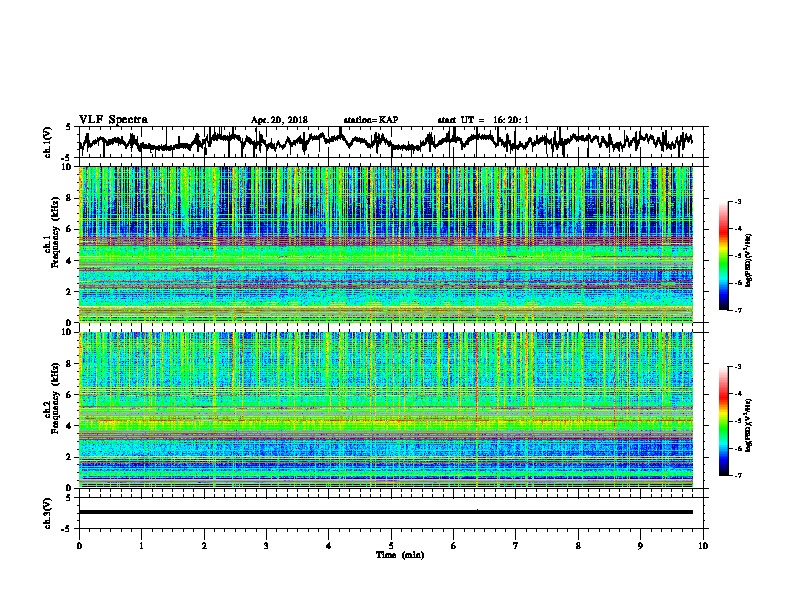The height and width of the screenshot is (612, 792).
Task: Select the "Time (min)" x-axis label
Action: 400,555
